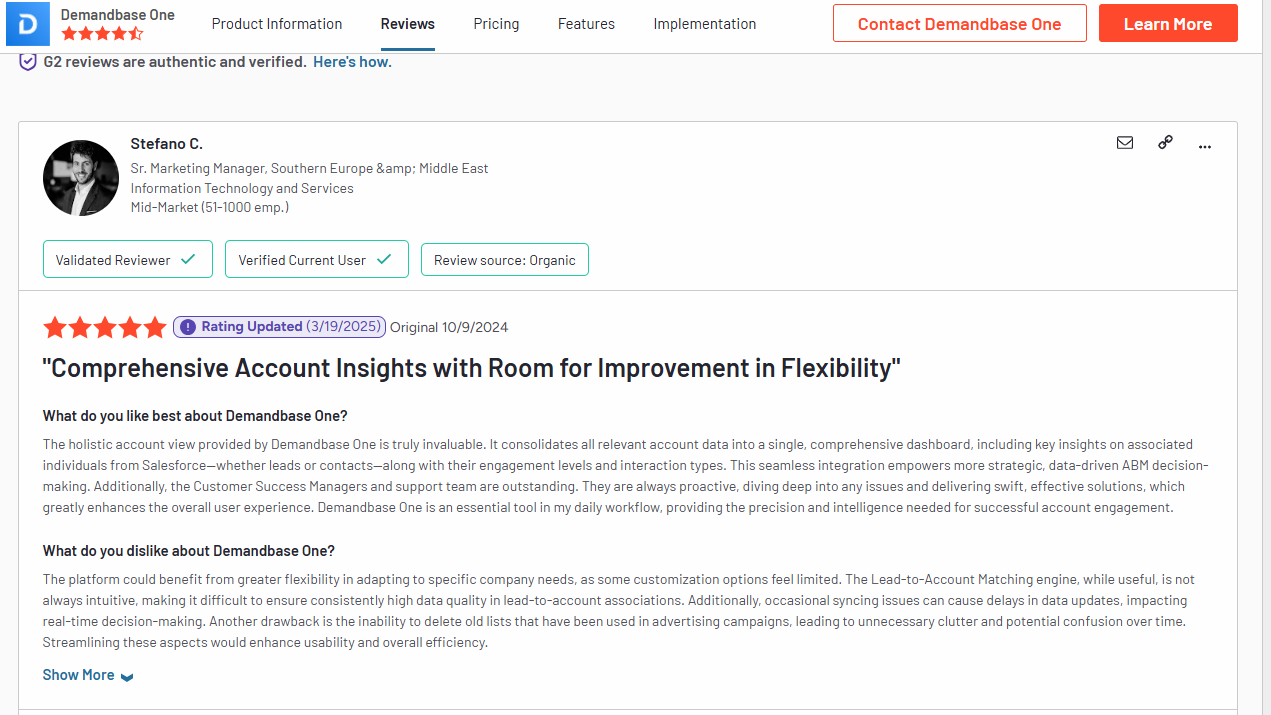
Task: Open the three-dot more options menu
Action: pyautogui.click(x=1205, y=146)
